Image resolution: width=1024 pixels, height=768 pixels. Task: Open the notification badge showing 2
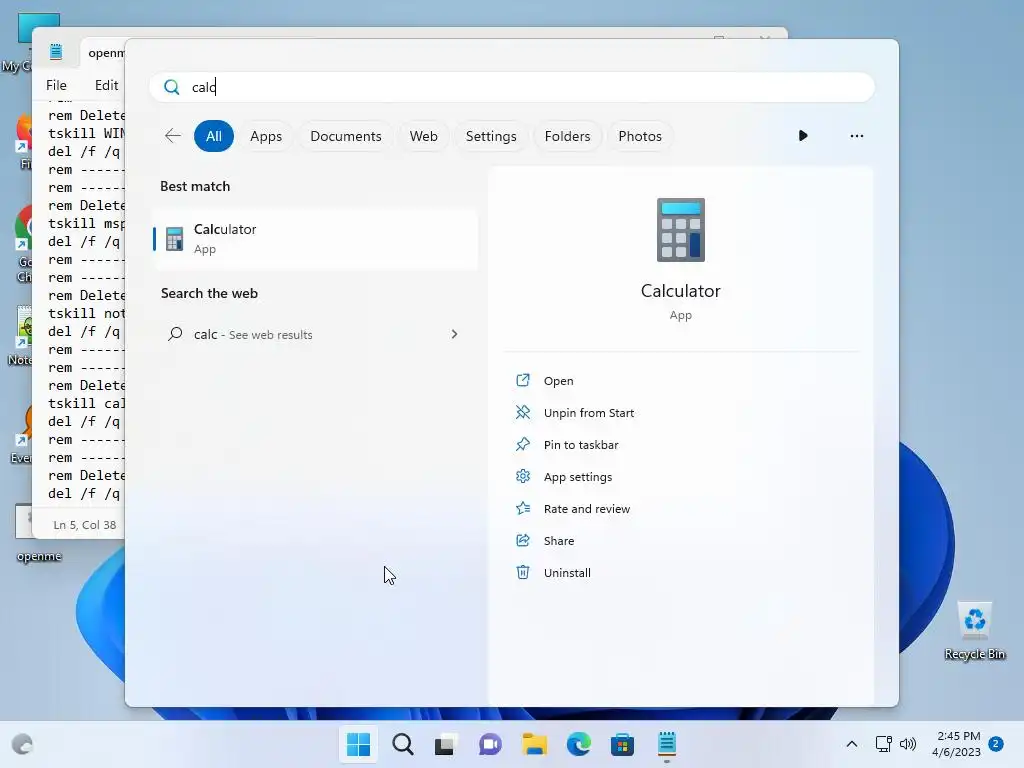click(996, 744)
